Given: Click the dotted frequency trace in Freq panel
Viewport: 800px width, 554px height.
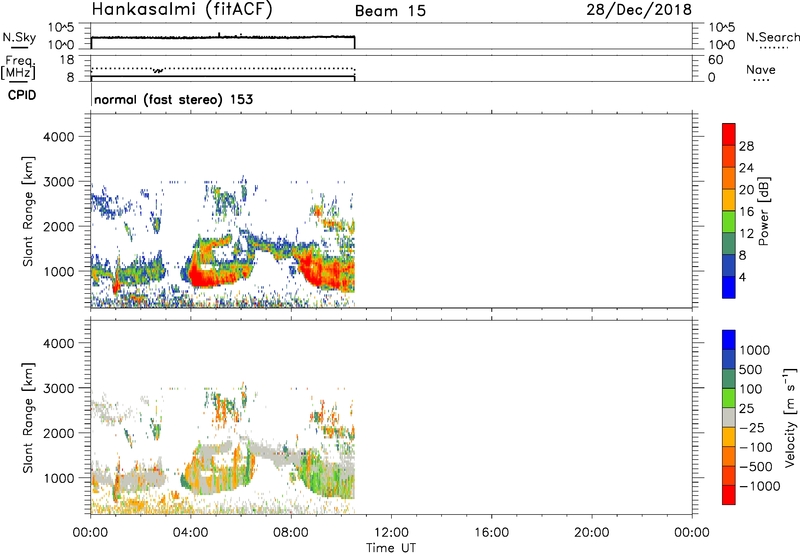Looking at the screenshot, I should click(x=223, y=68).
